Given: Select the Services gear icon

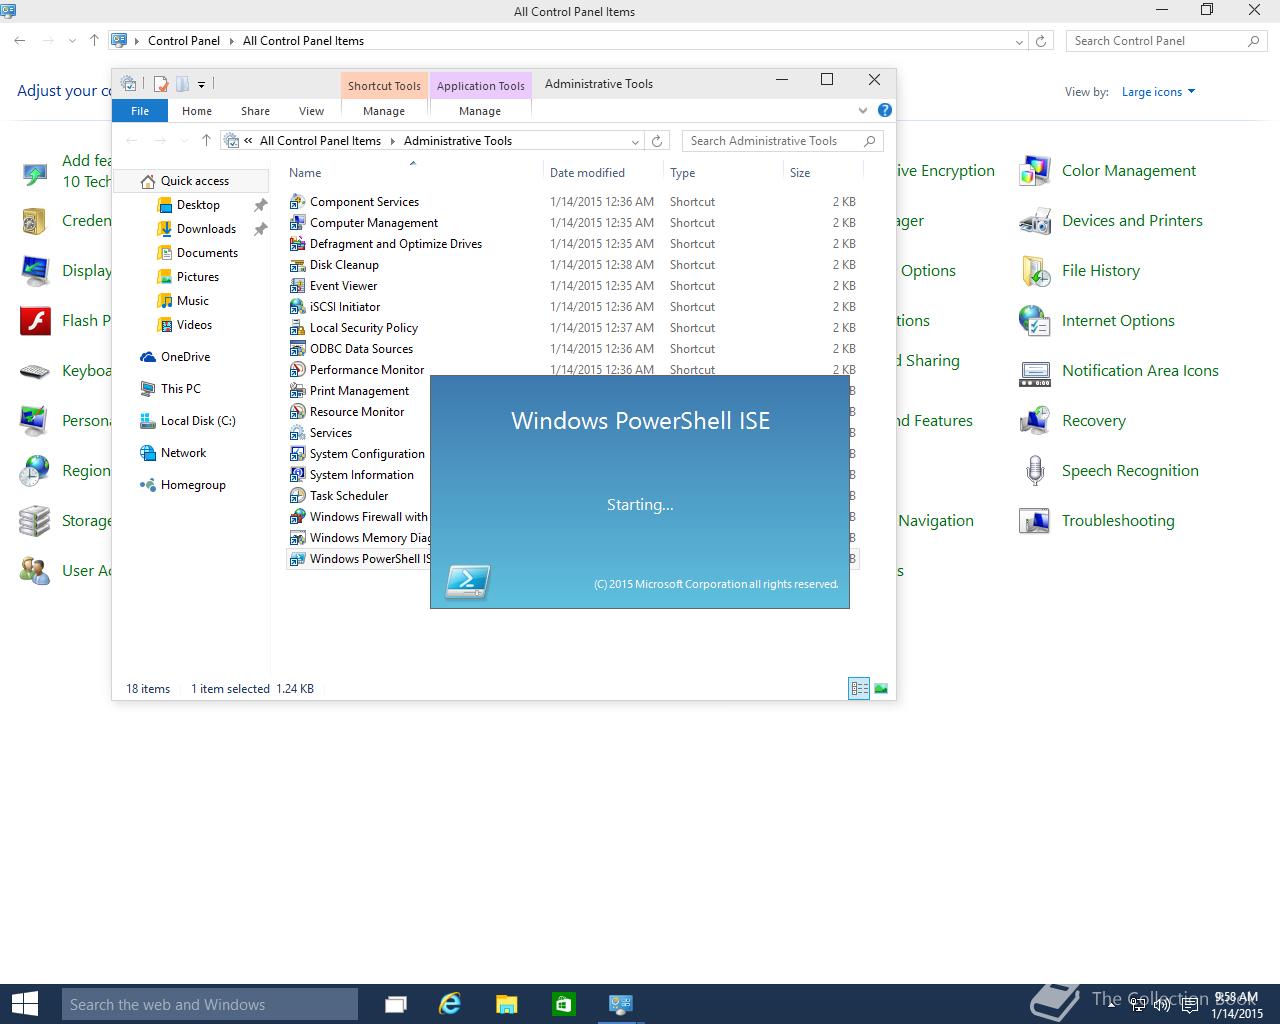Looking at the screenshot, I should point(297,432).
